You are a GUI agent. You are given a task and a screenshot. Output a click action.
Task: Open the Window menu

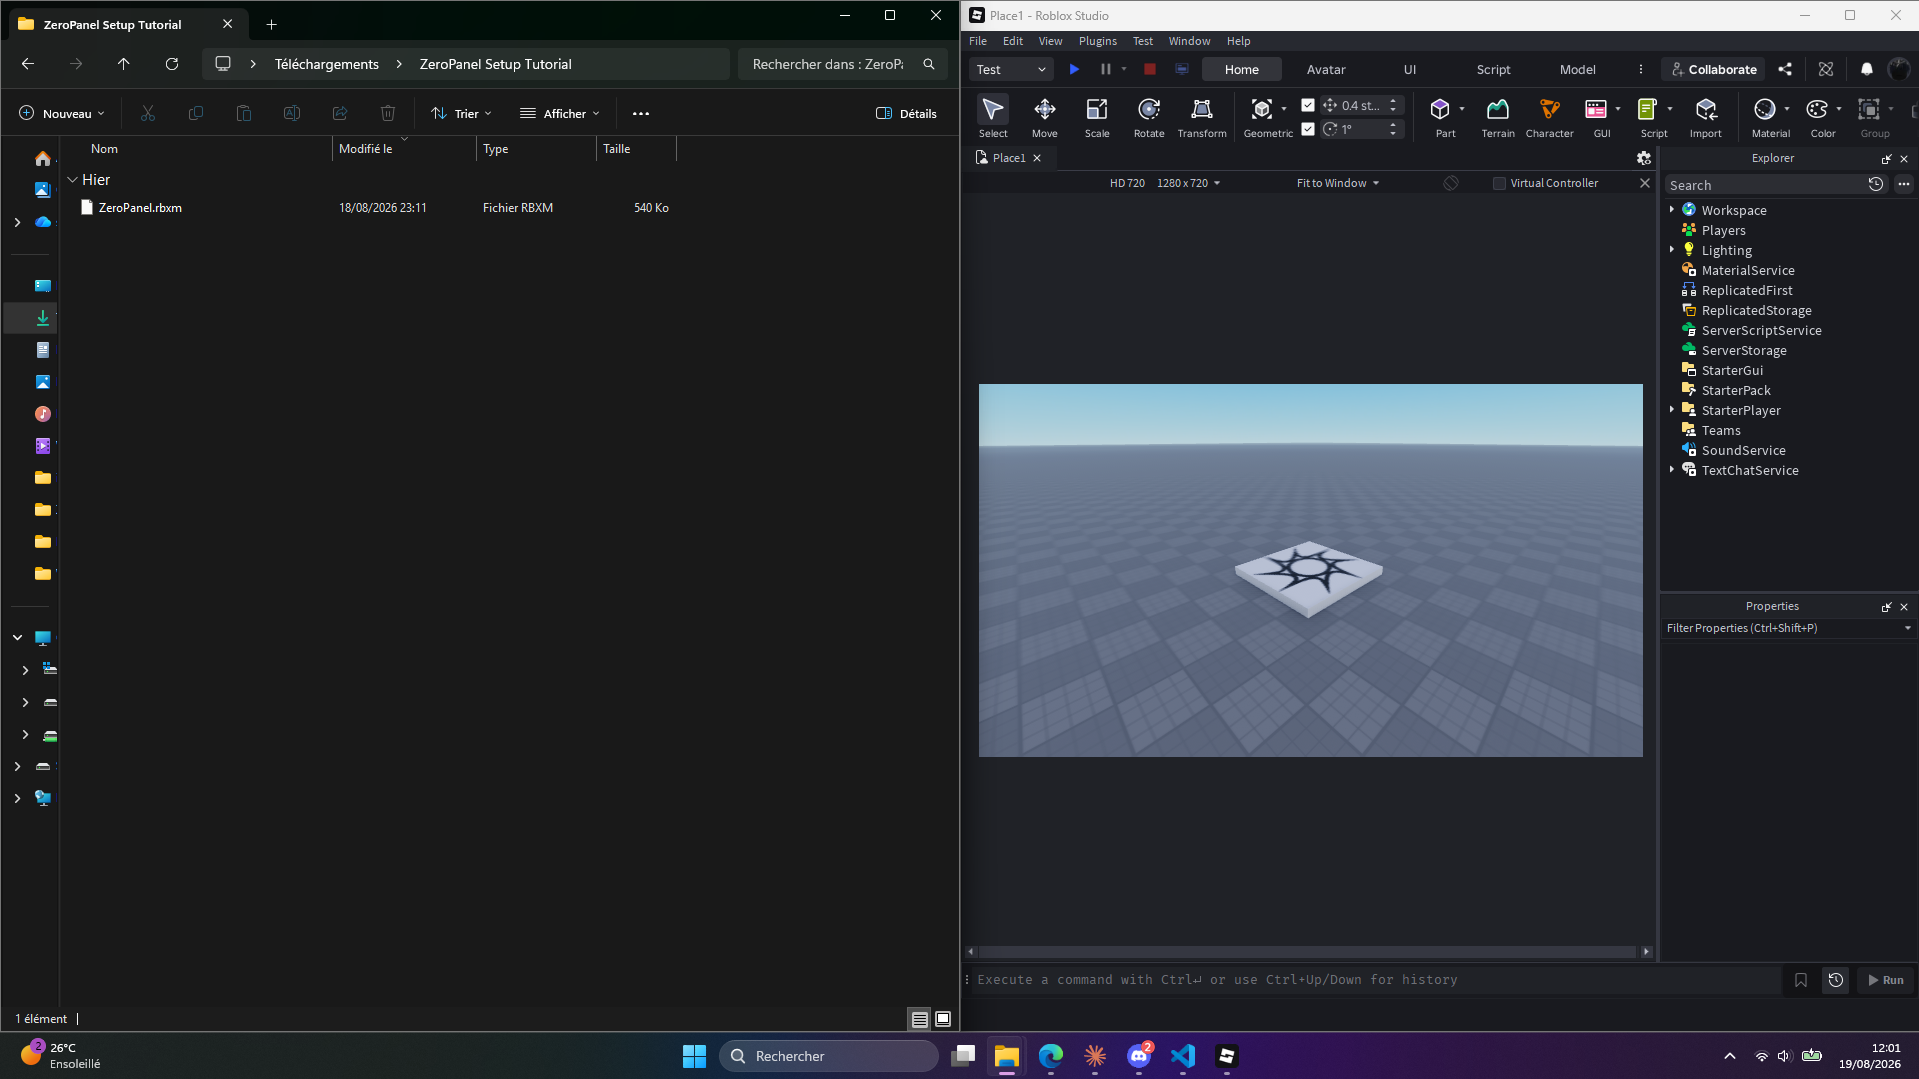click(1189, 41)
